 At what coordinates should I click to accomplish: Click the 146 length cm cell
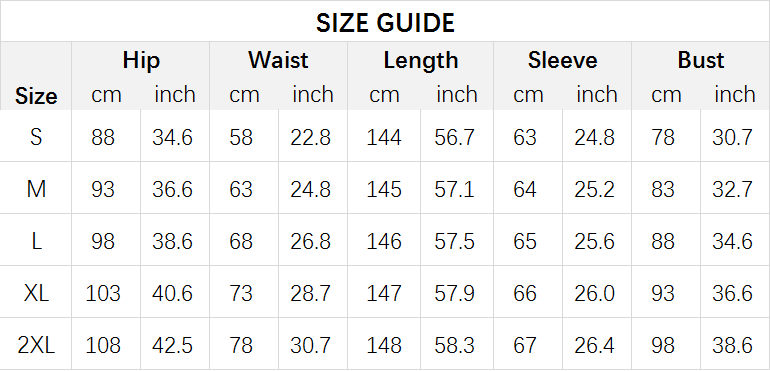coord(384,242)
